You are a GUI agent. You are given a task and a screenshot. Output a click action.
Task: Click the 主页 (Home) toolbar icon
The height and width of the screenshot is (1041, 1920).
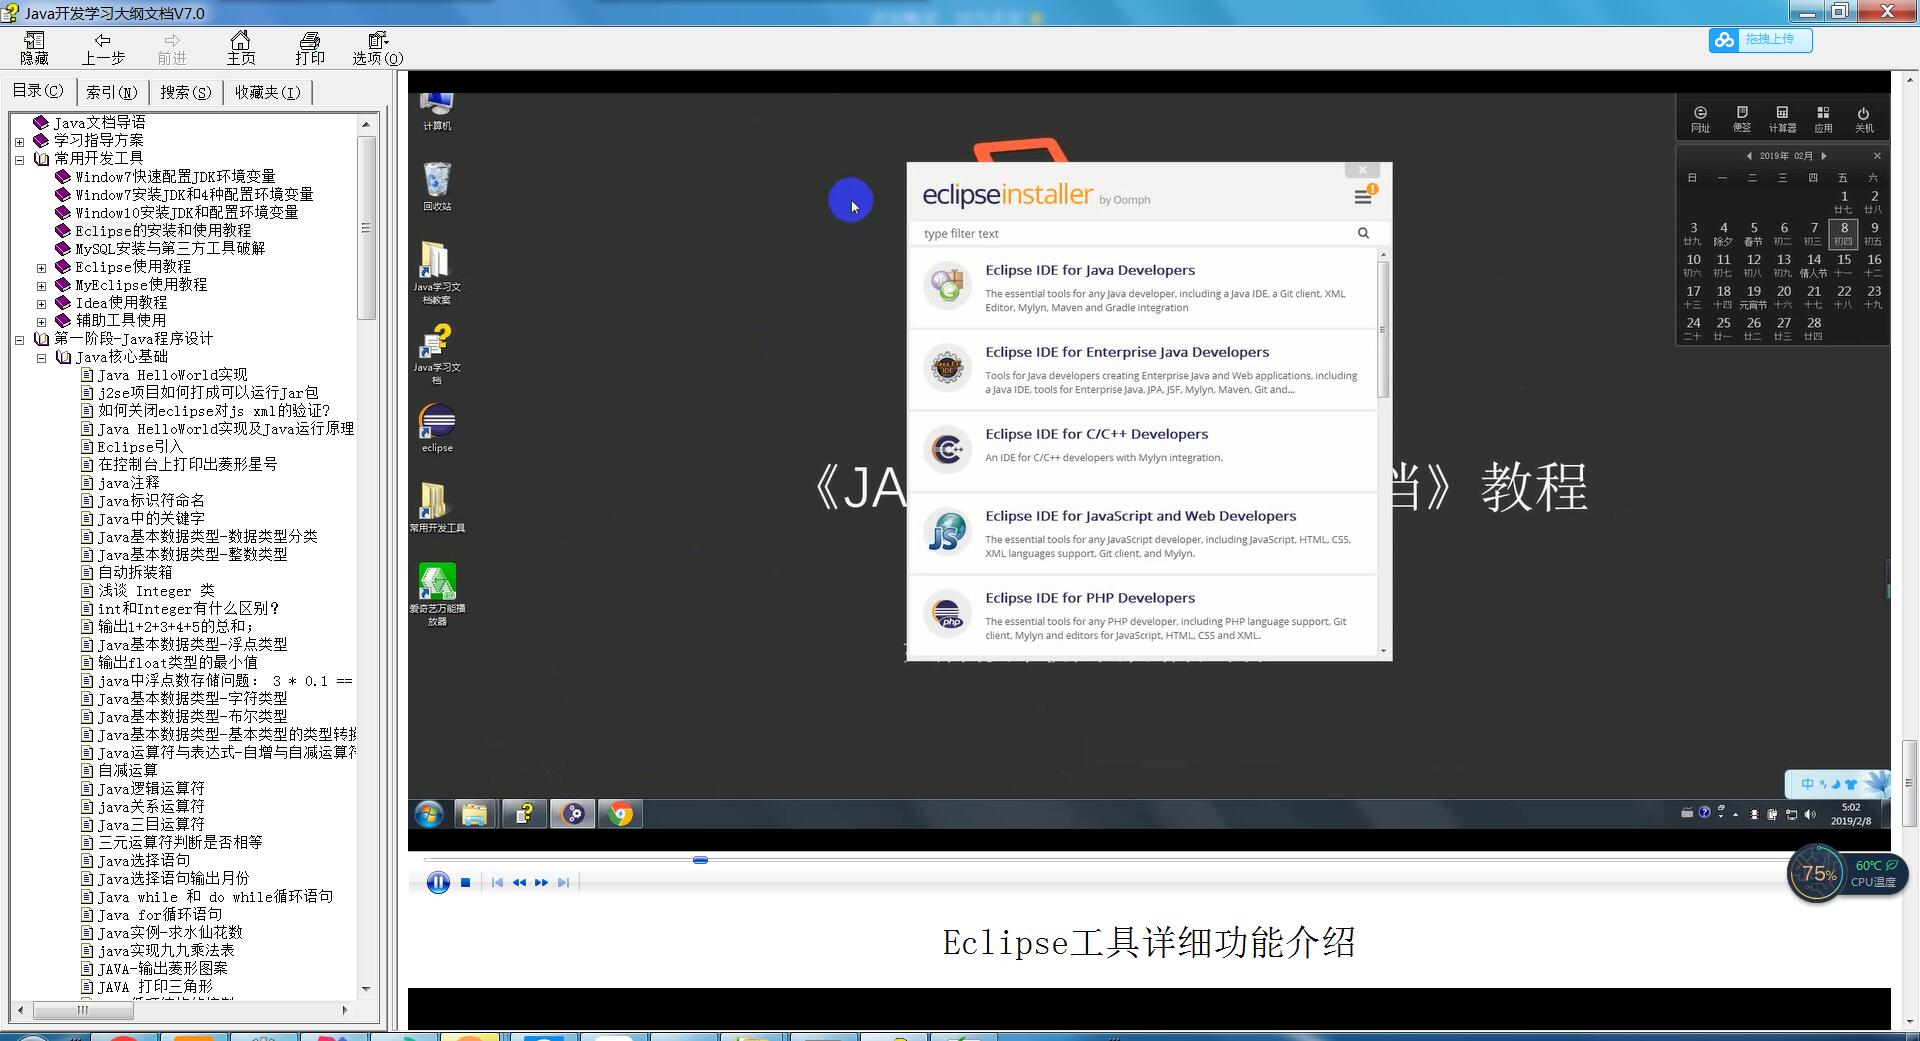click(x=240, y=48)
